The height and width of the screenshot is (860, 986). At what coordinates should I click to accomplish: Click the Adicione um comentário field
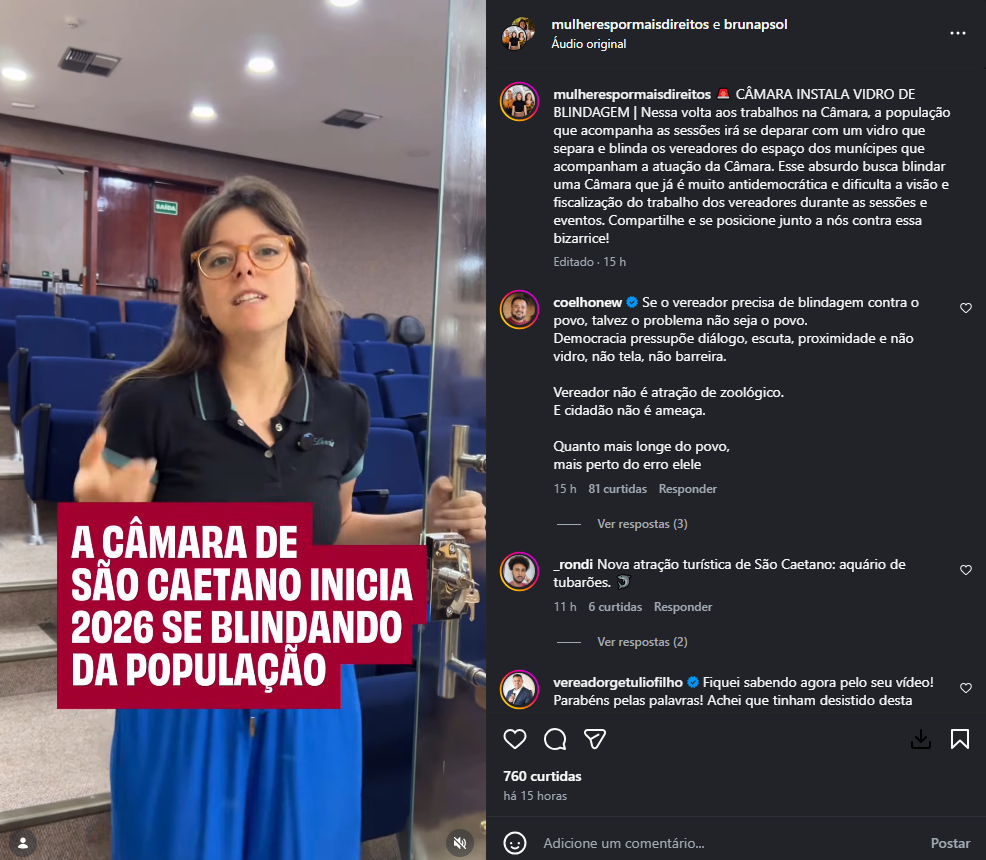click(x=729, y=843)
